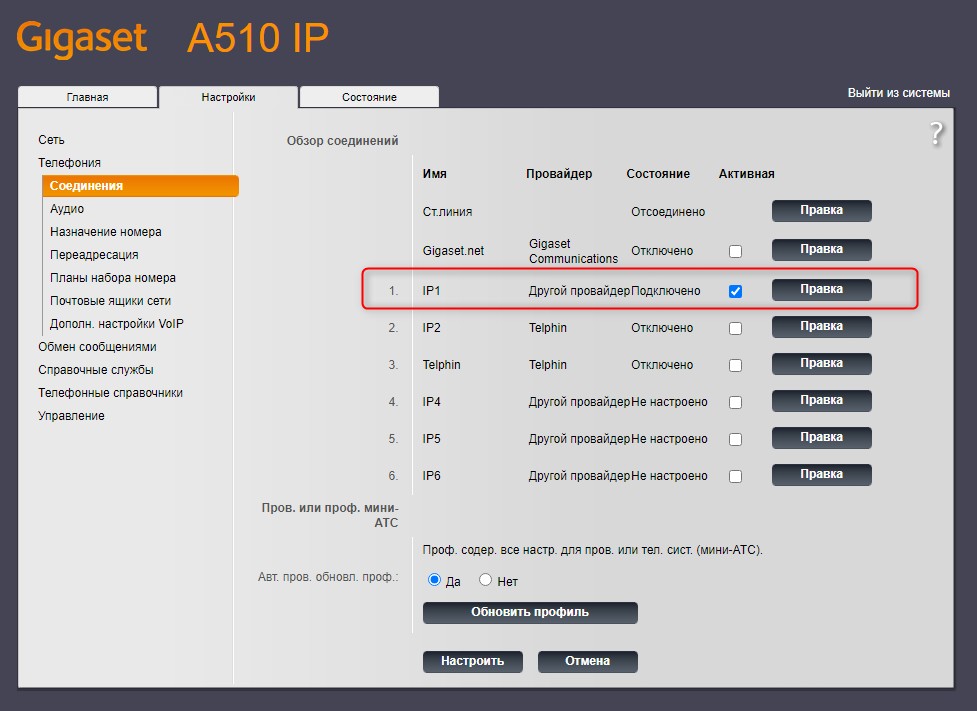The width and height of the screenshot is (977, 711).
Task: Tick the active checkbox for IP5
Action: [x=735, y=439]
